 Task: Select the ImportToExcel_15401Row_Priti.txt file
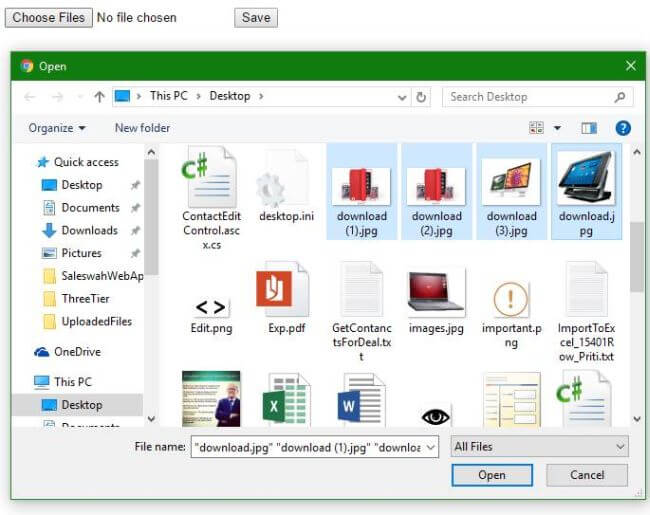click(587, 312)
